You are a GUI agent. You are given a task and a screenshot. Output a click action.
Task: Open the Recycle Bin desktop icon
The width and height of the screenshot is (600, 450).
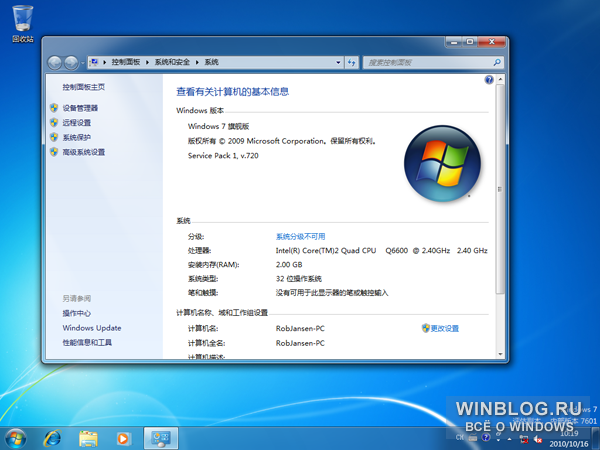pos(23,23)
